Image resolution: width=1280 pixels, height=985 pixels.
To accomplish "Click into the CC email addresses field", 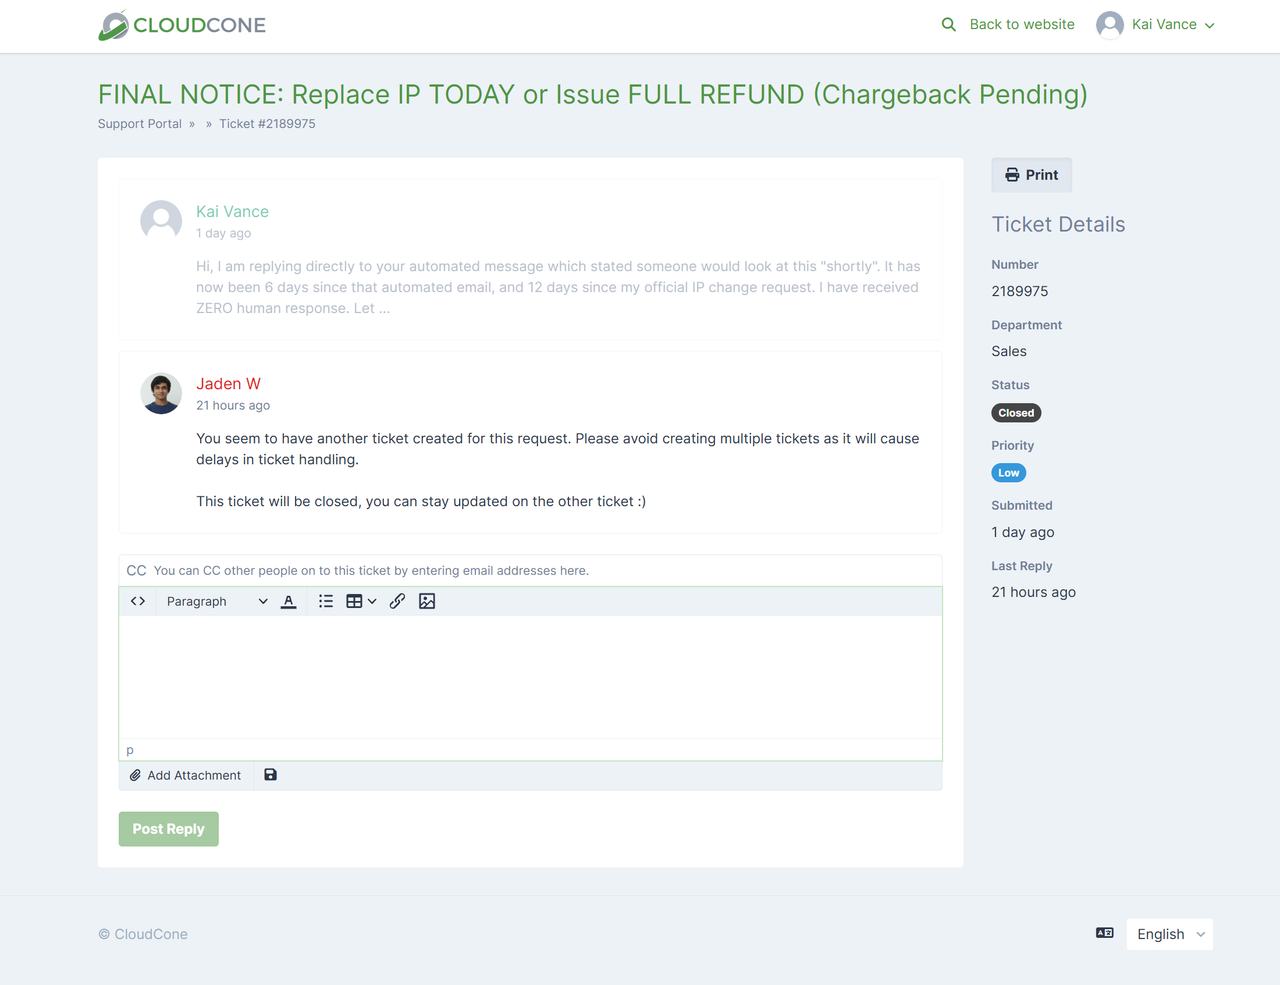I will click(530, 570).
